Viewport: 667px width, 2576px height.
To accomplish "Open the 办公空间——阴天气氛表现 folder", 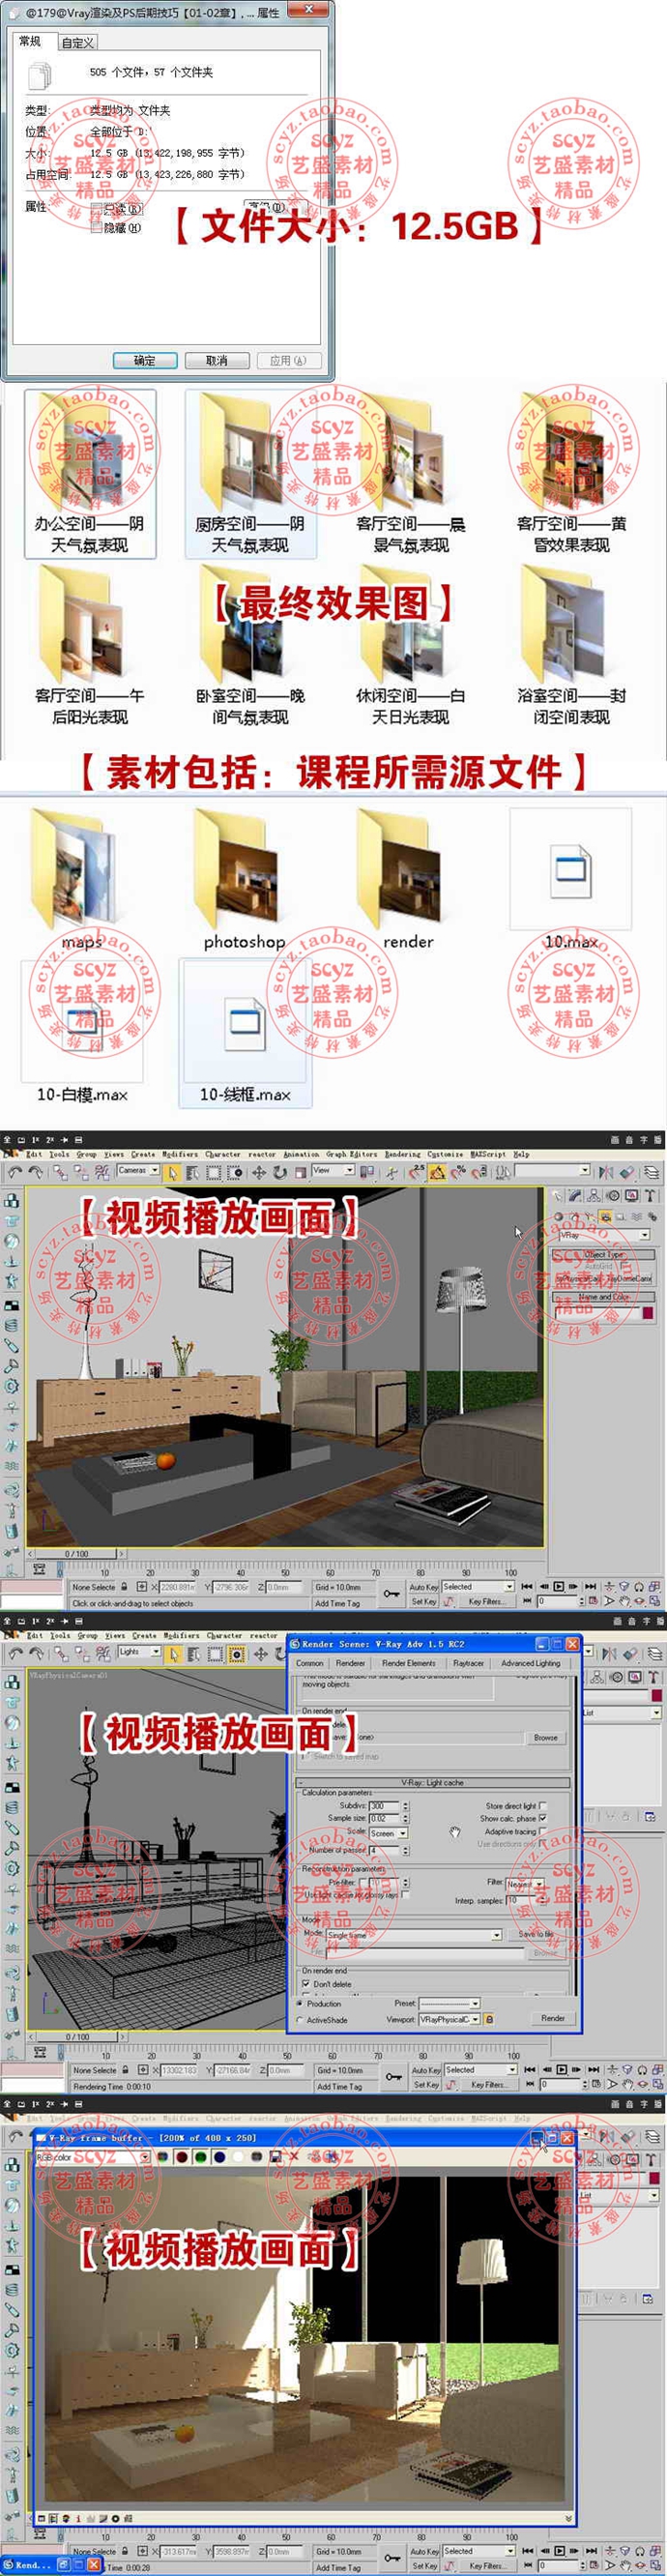I will [x=90, y=473].
